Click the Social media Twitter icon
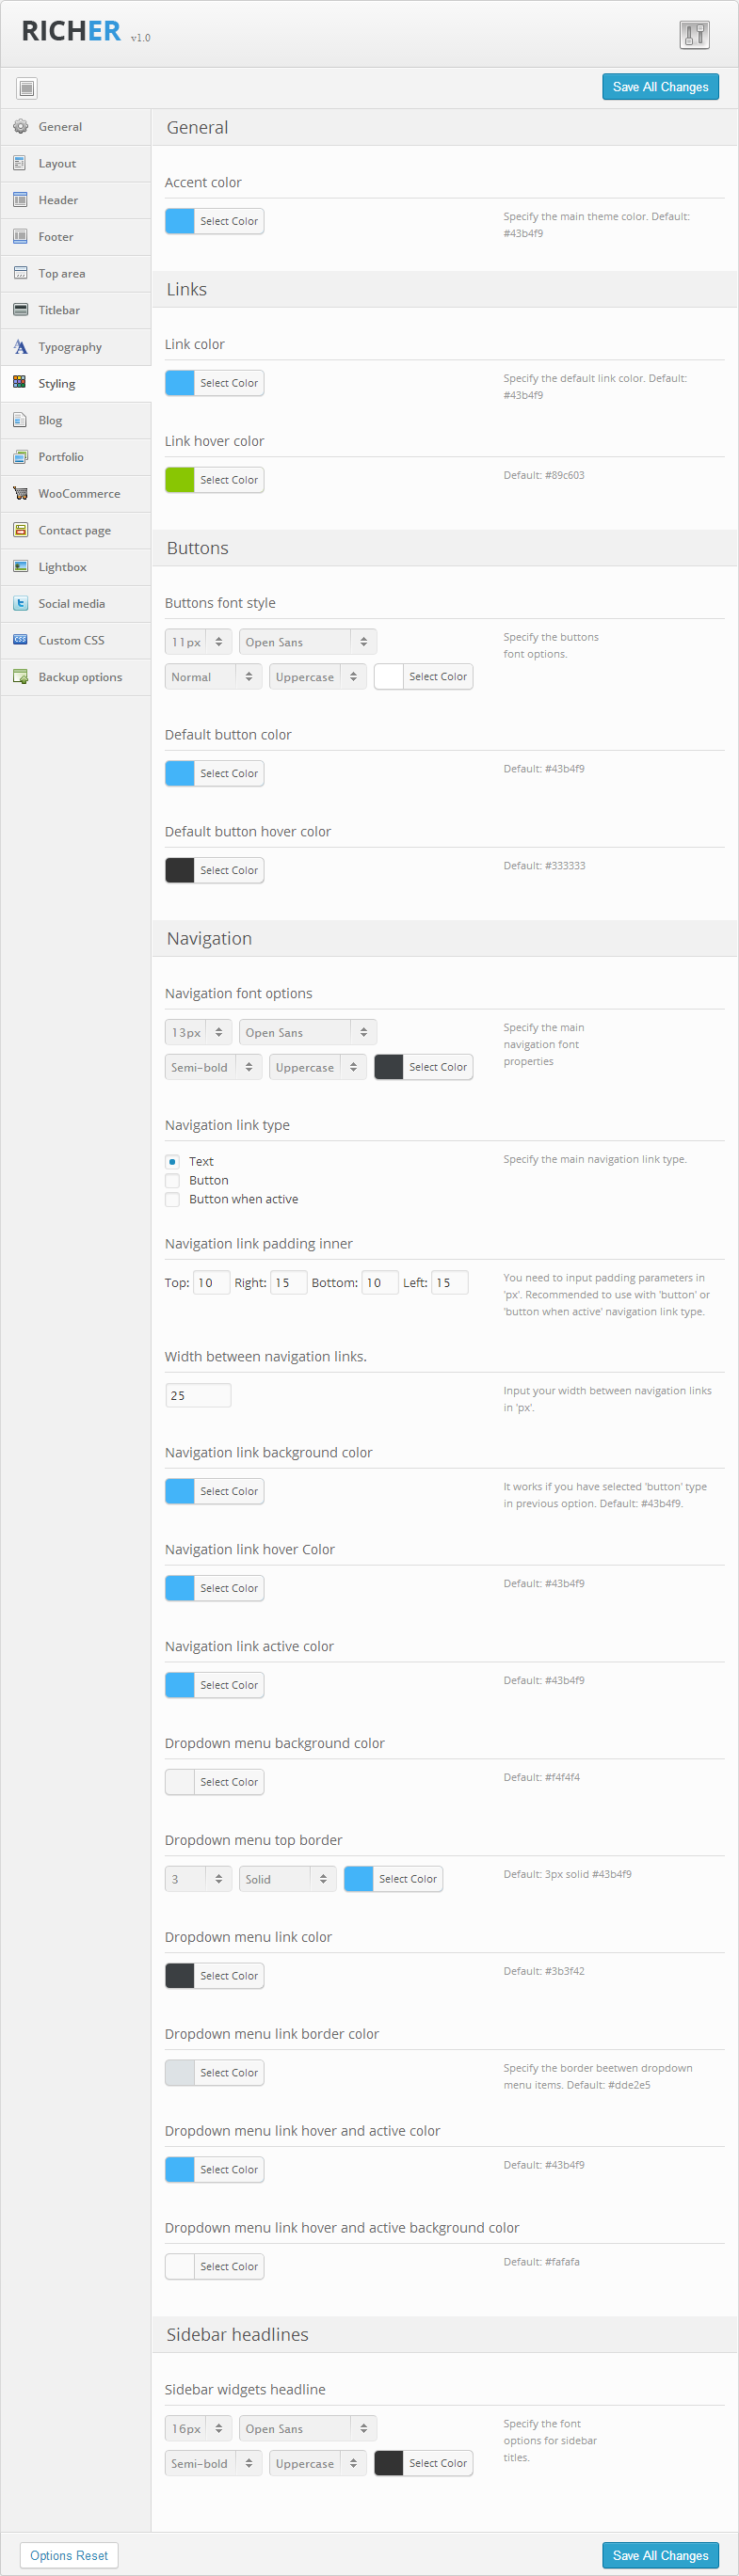This screenshot has width=739, height=2576. [x=20, y=604]
